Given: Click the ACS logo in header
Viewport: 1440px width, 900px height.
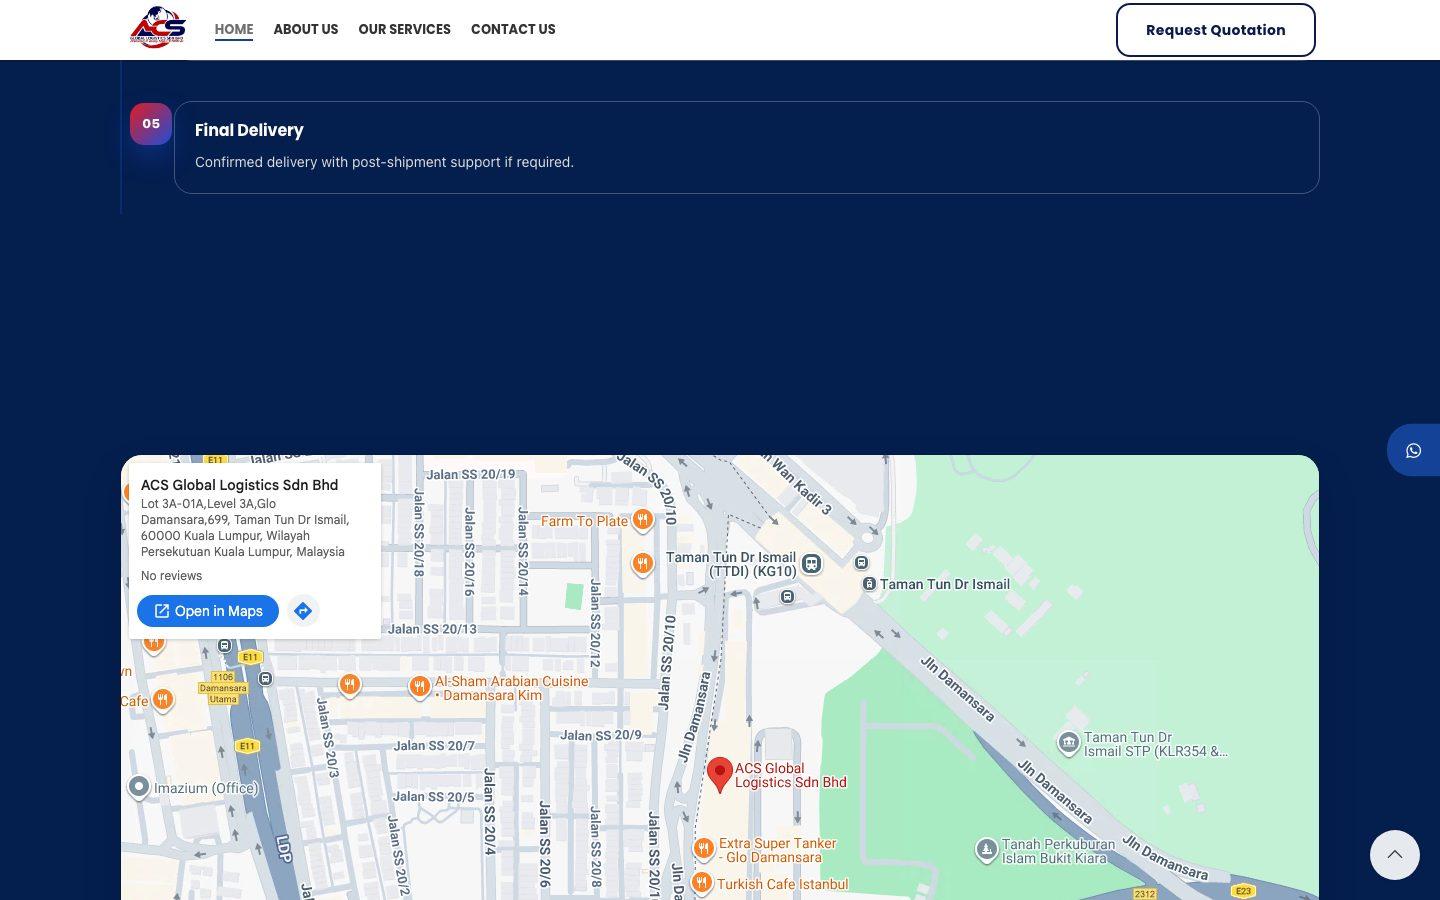Looking at the screenshot, I should tap(158, 28).
